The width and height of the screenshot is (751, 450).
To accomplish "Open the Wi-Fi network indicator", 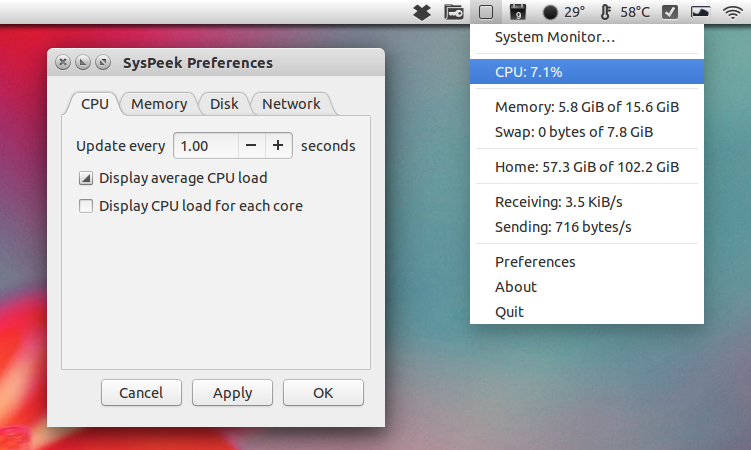I will [733, 12].
